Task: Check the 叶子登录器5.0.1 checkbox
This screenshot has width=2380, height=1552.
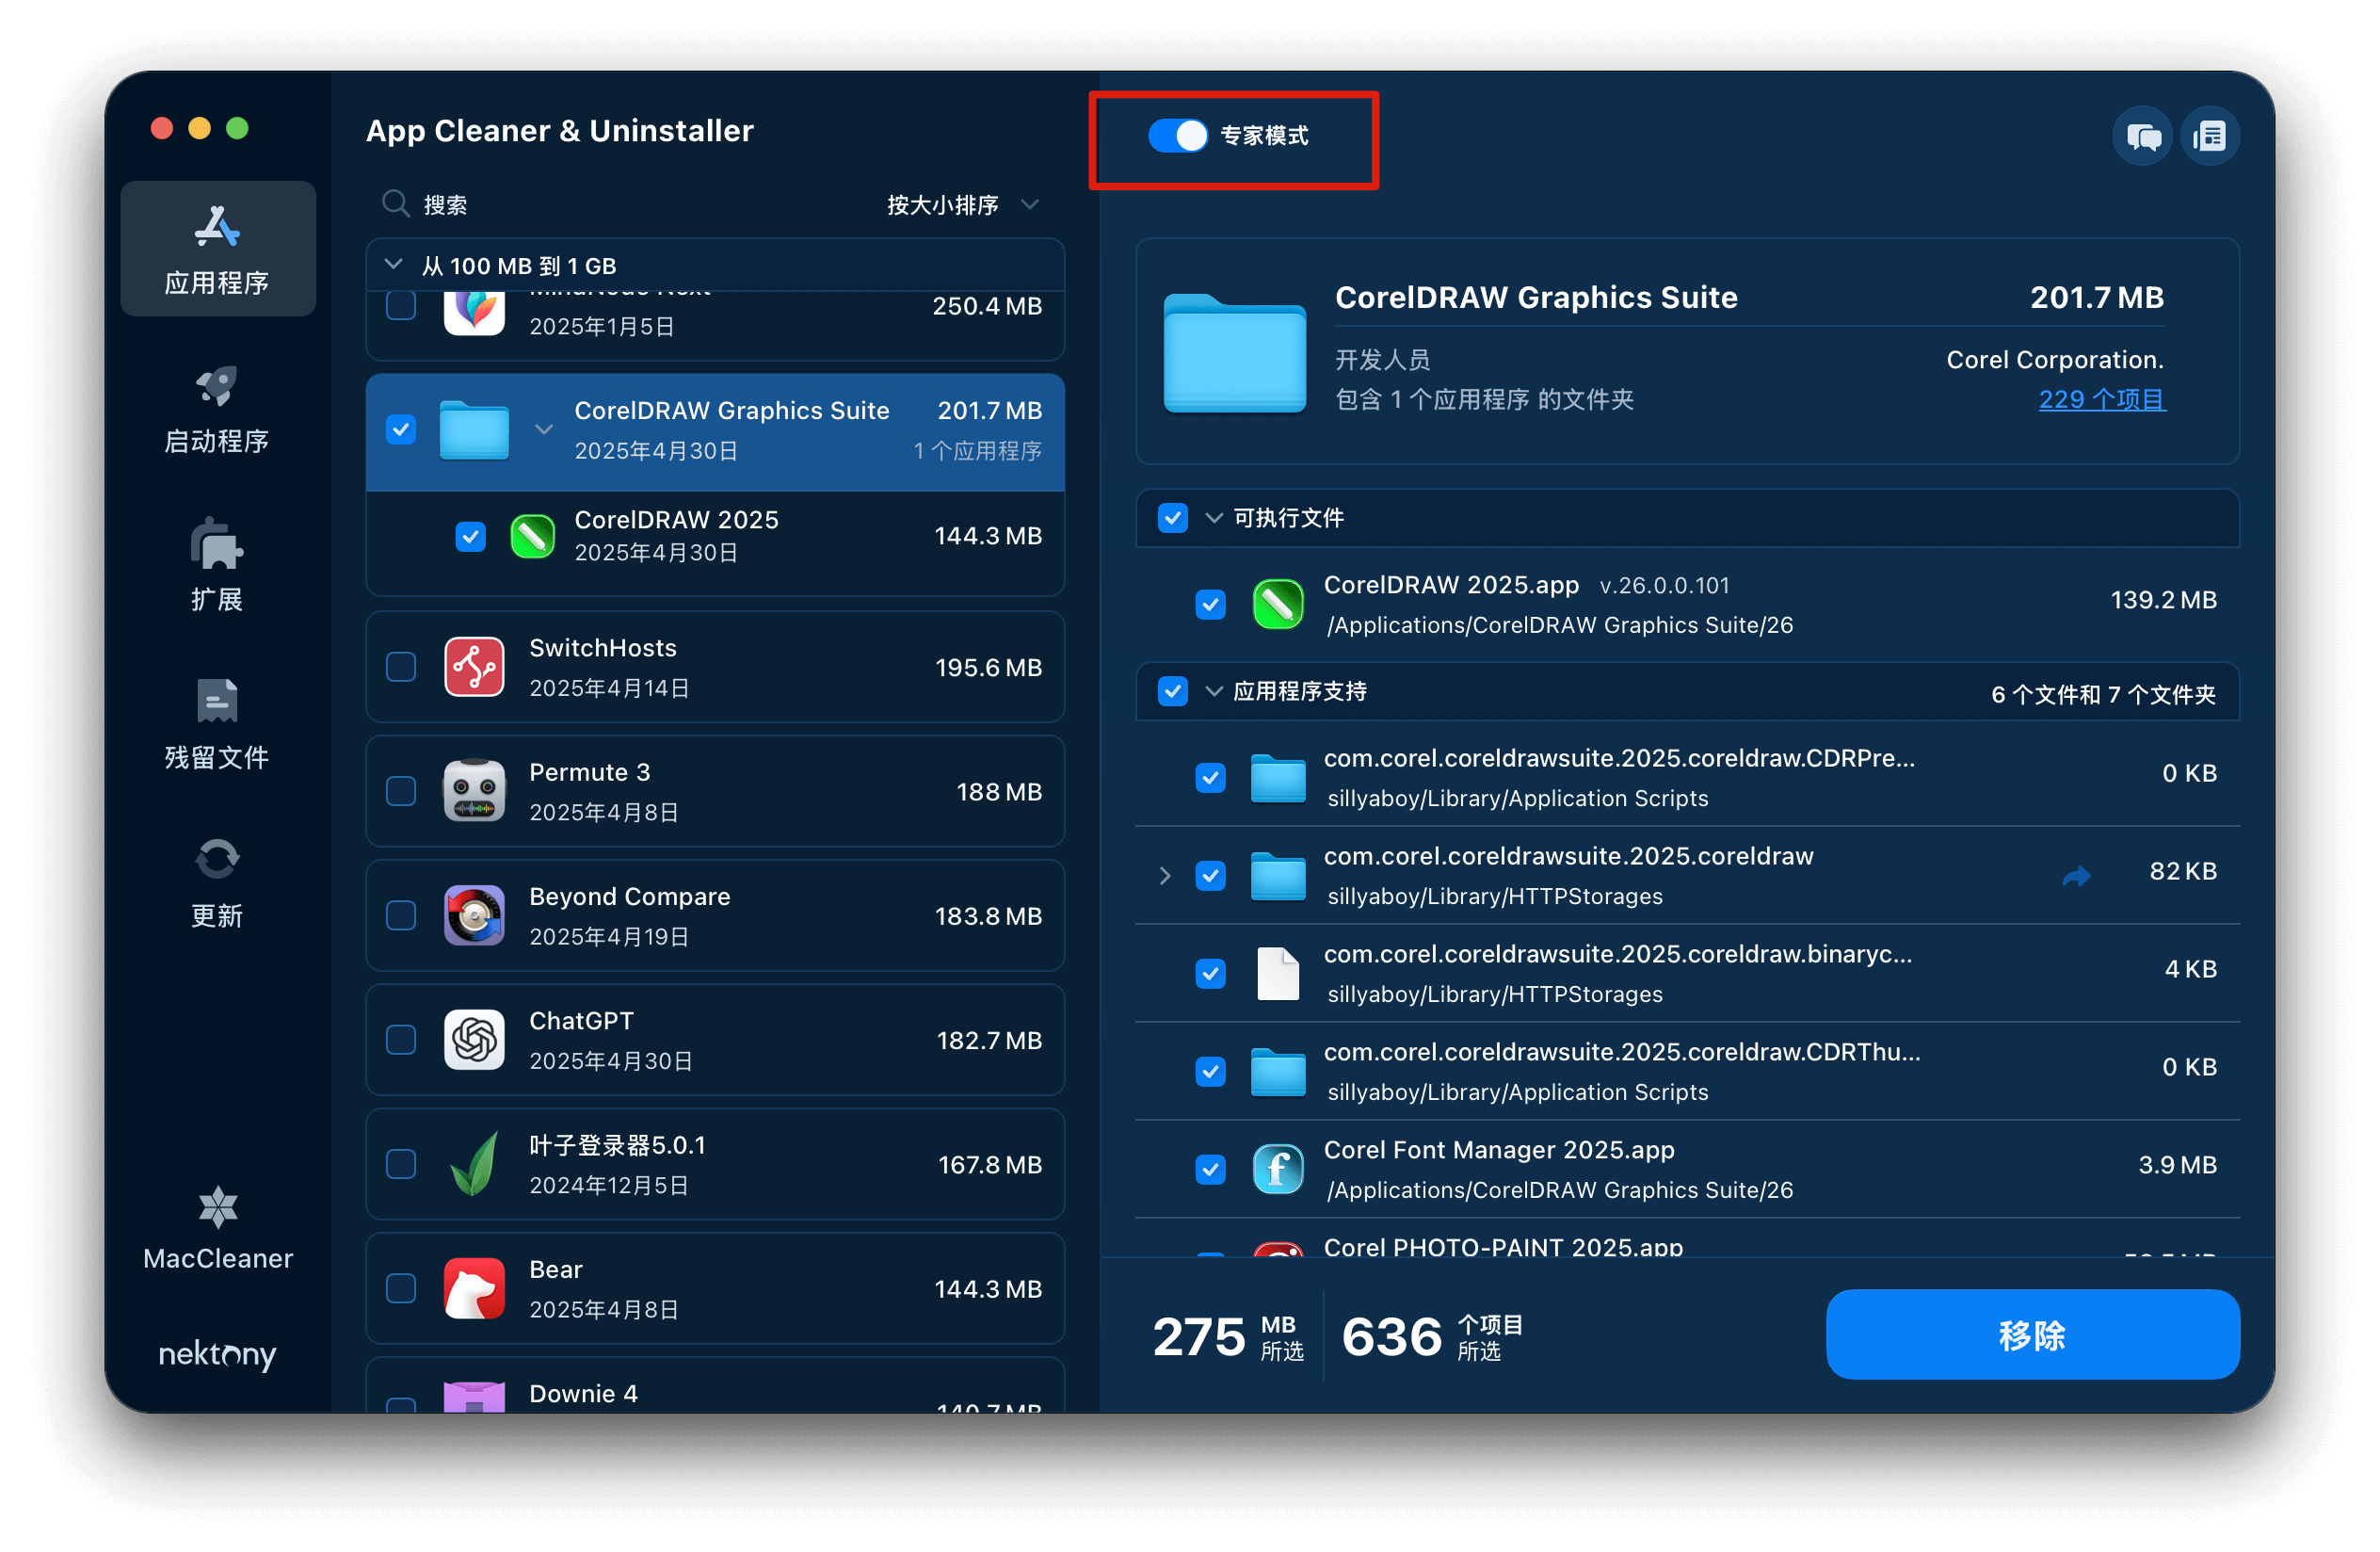Action: (x=401, y=1164)
